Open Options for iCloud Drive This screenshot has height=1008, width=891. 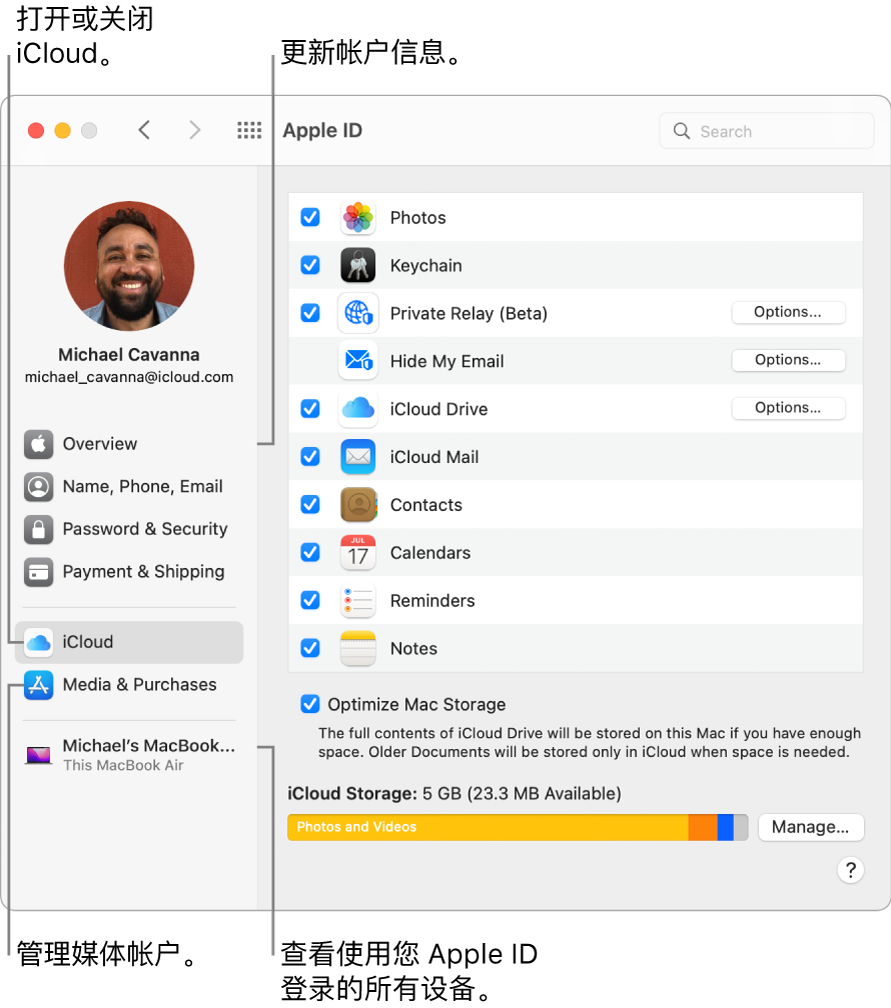coord(788,408)
